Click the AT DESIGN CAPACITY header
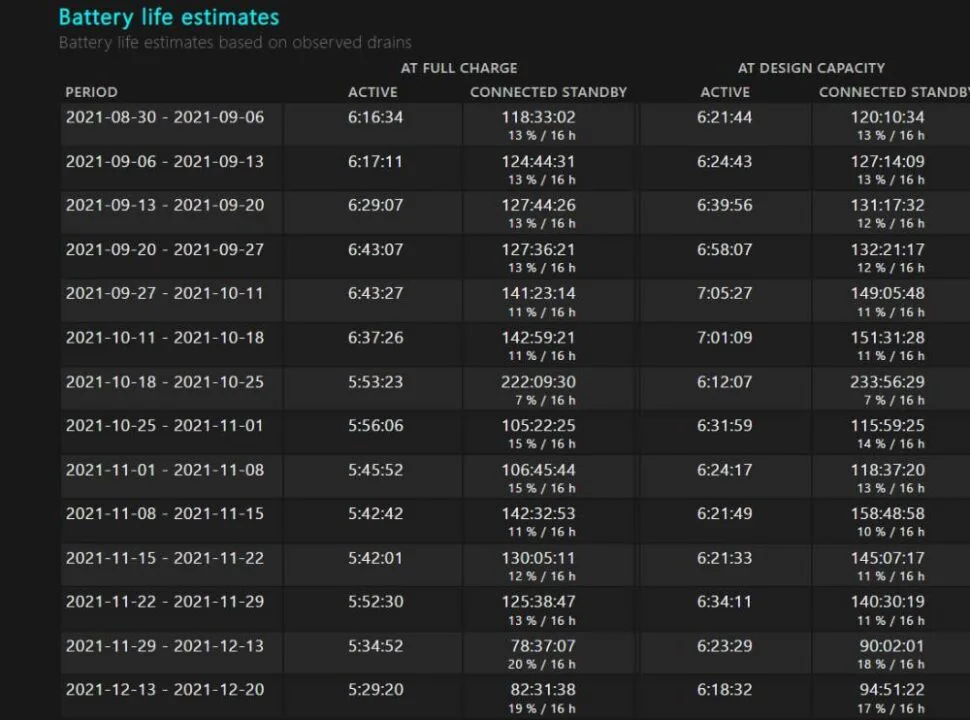970x720 pixels. [x=811, y=68]
